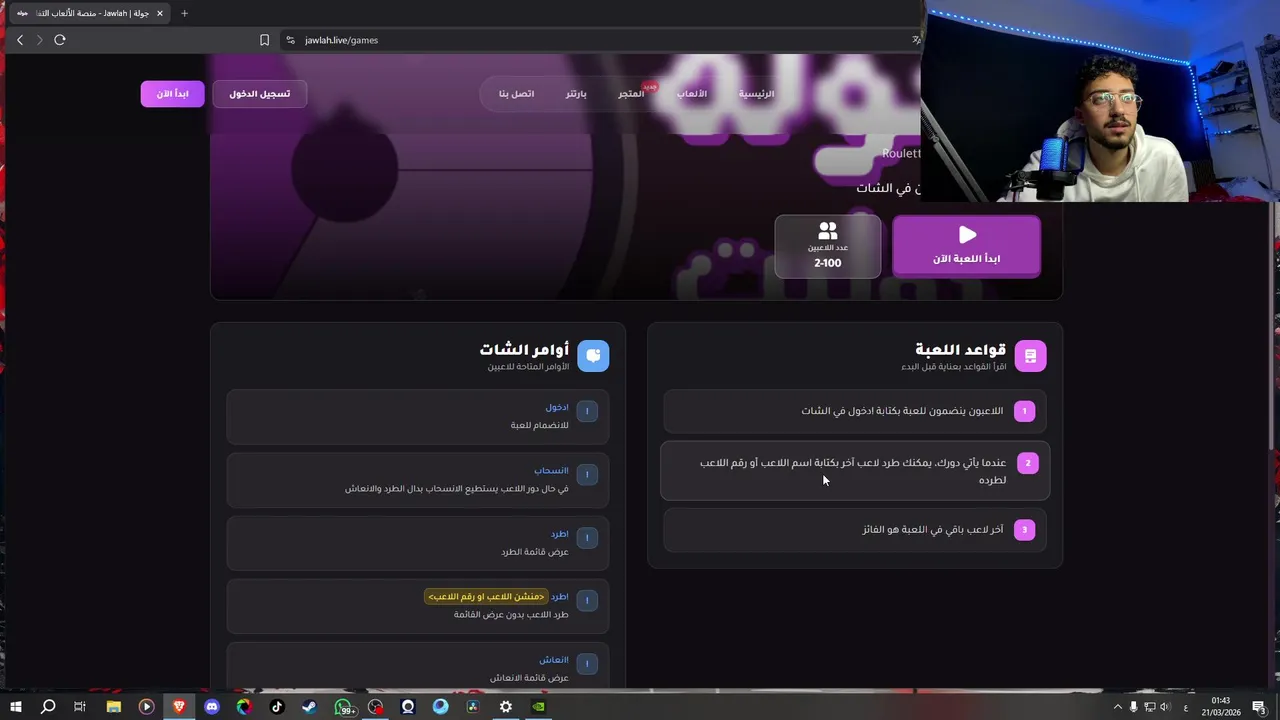The width and height of the screenshot is (1280, 720).
Task: Click the purple number 1 rule badge
Action: 1024,411
